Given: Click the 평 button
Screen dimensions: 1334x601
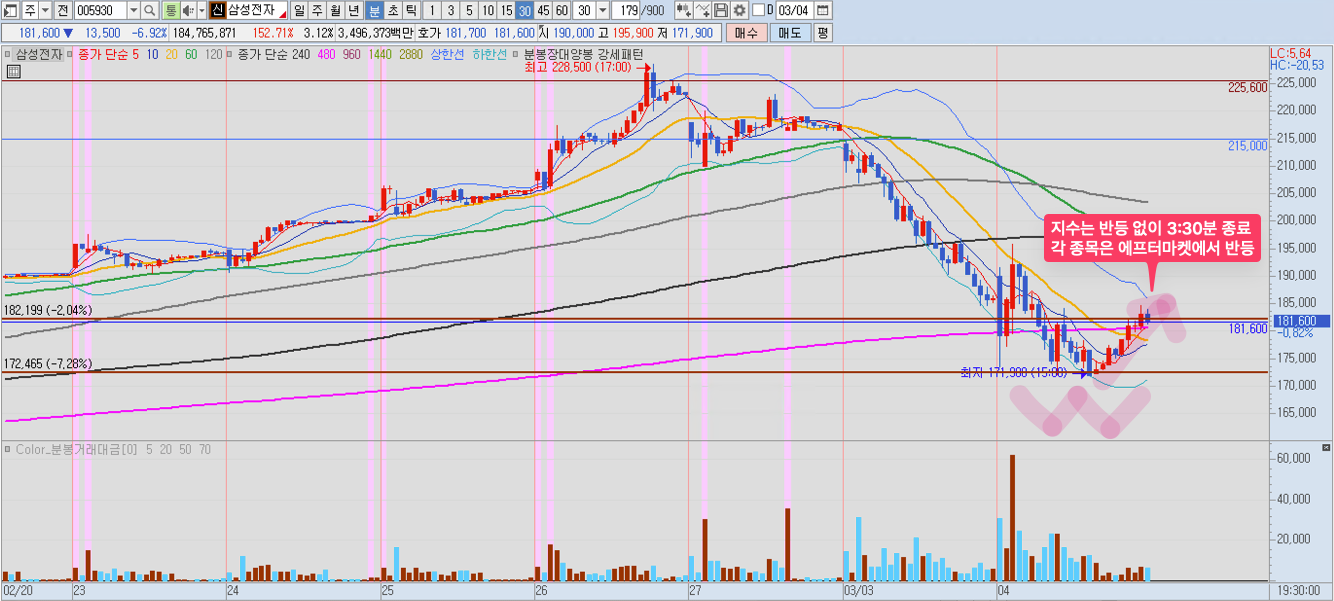Looking at the screenshot, I should click(x=823, y=33).
